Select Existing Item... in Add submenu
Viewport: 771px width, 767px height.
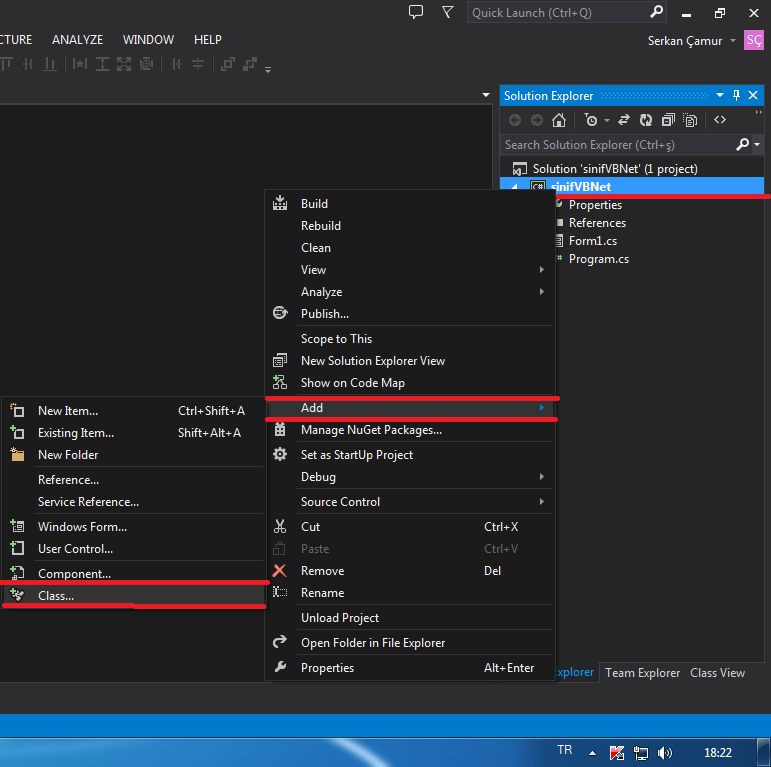click(134, 433)
